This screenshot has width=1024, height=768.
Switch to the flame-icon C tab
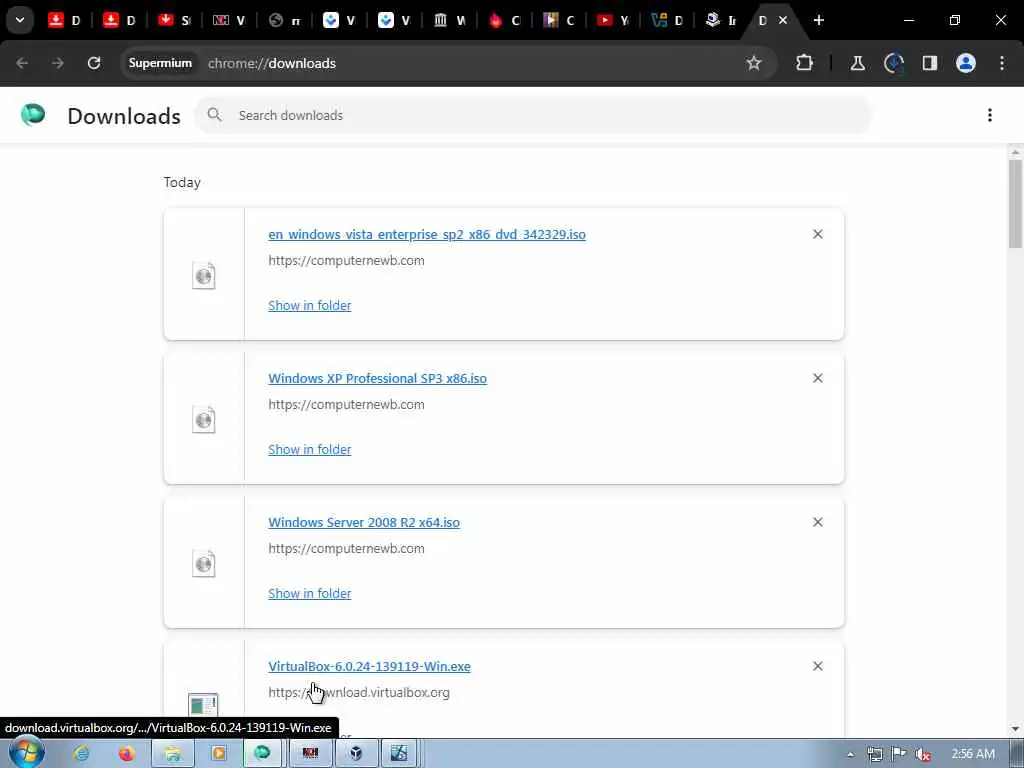click(504, 20)
